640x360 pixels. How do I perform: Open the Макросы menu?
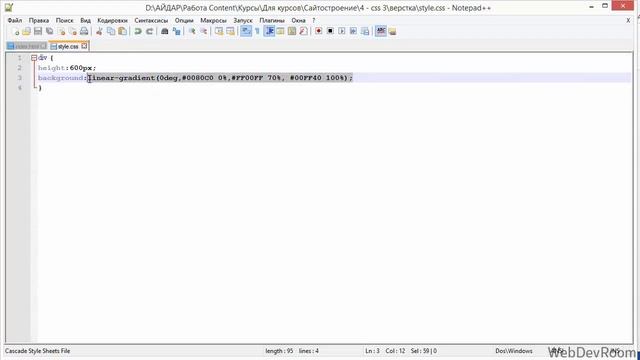pyautogui.click(x=213, y=20)
